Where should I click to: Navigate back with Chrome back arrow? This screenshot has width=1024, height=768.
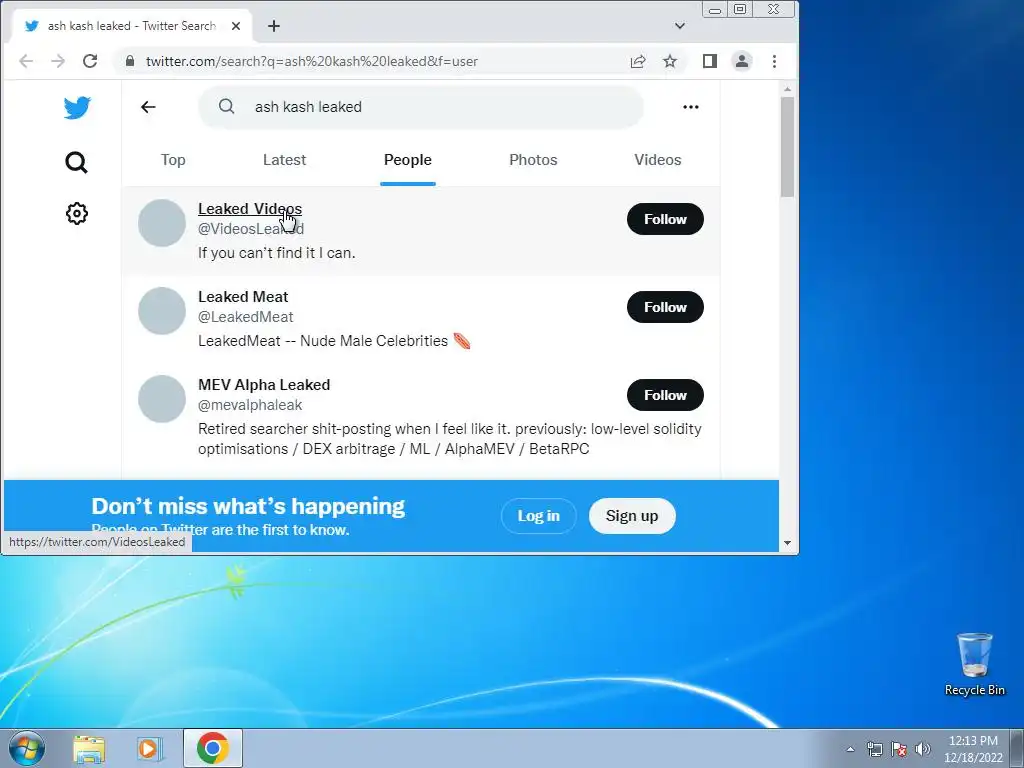[x=26, y=61]
